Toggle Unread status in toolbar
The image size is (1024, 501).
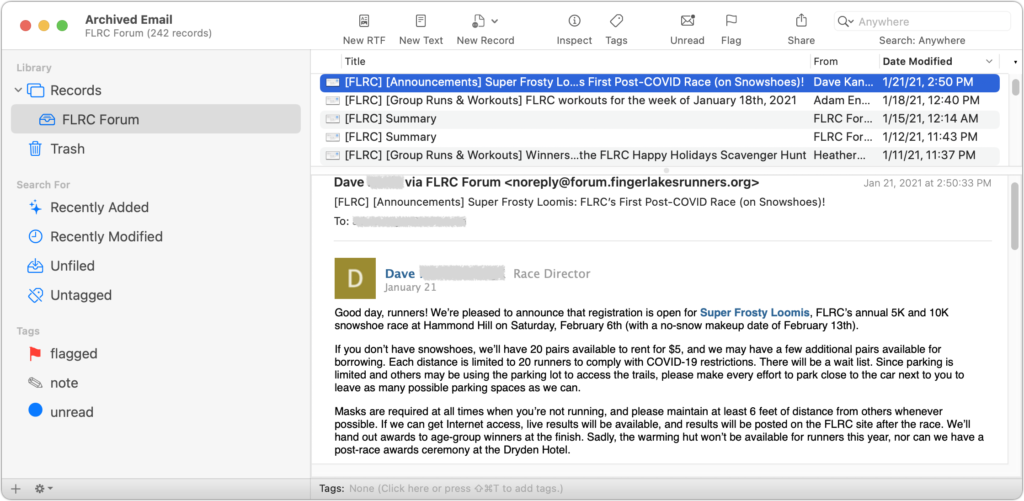click(x=687, y=21)
